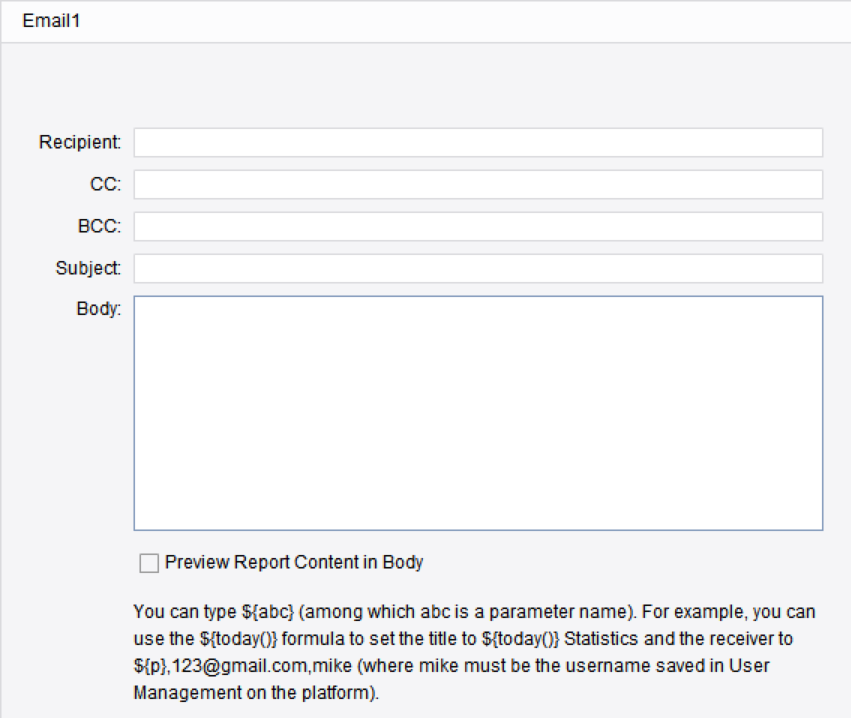Click the CC label text
This screenshot has height=718, width=851.
click(105, 185)
